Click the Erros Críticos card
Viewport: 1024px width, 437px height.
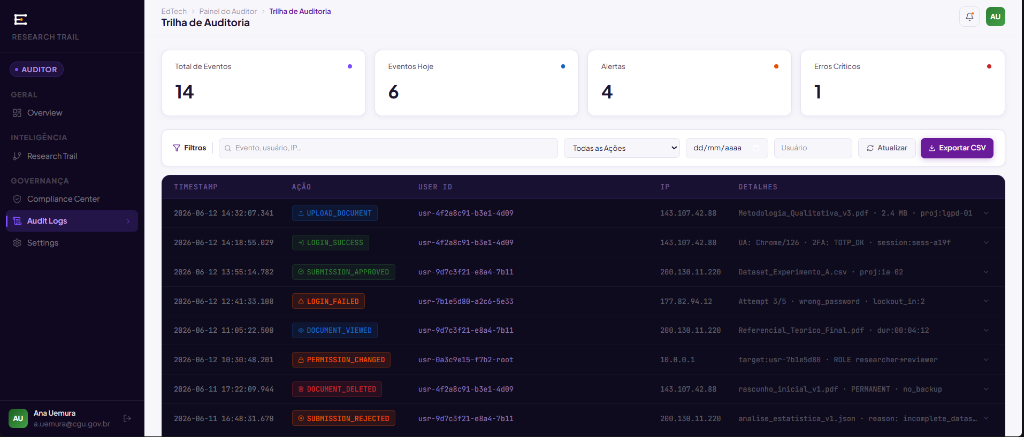click(x=903, y=83)
